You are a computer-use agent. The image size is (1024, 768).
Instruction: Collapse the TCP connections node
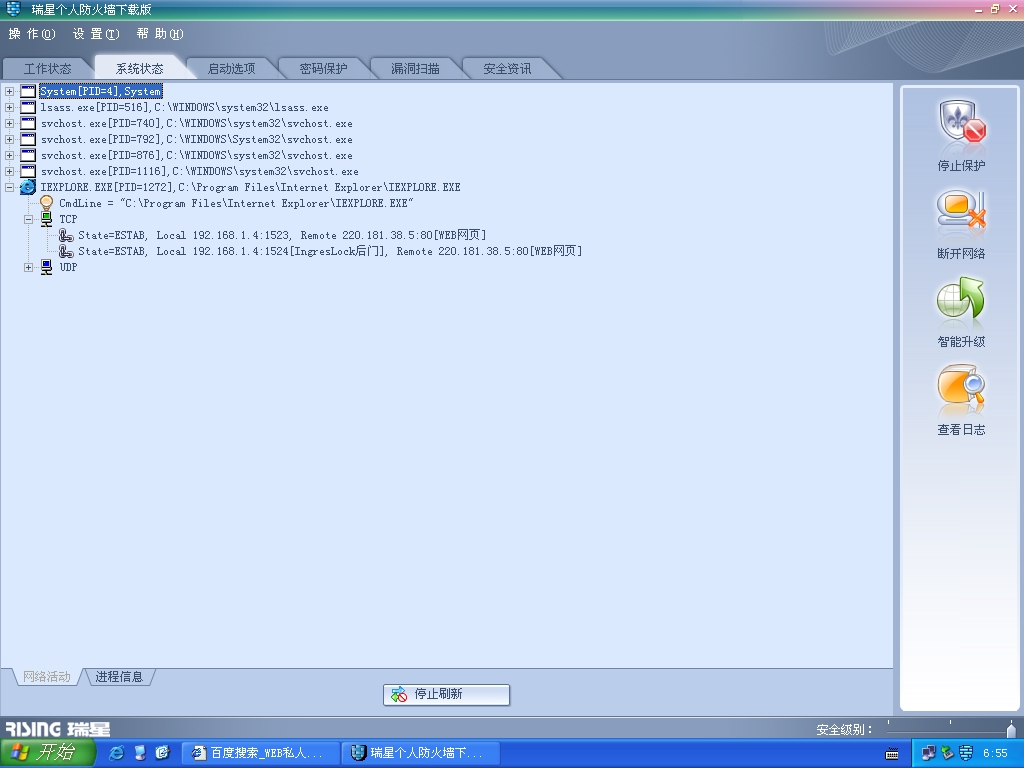pos(28,219)
